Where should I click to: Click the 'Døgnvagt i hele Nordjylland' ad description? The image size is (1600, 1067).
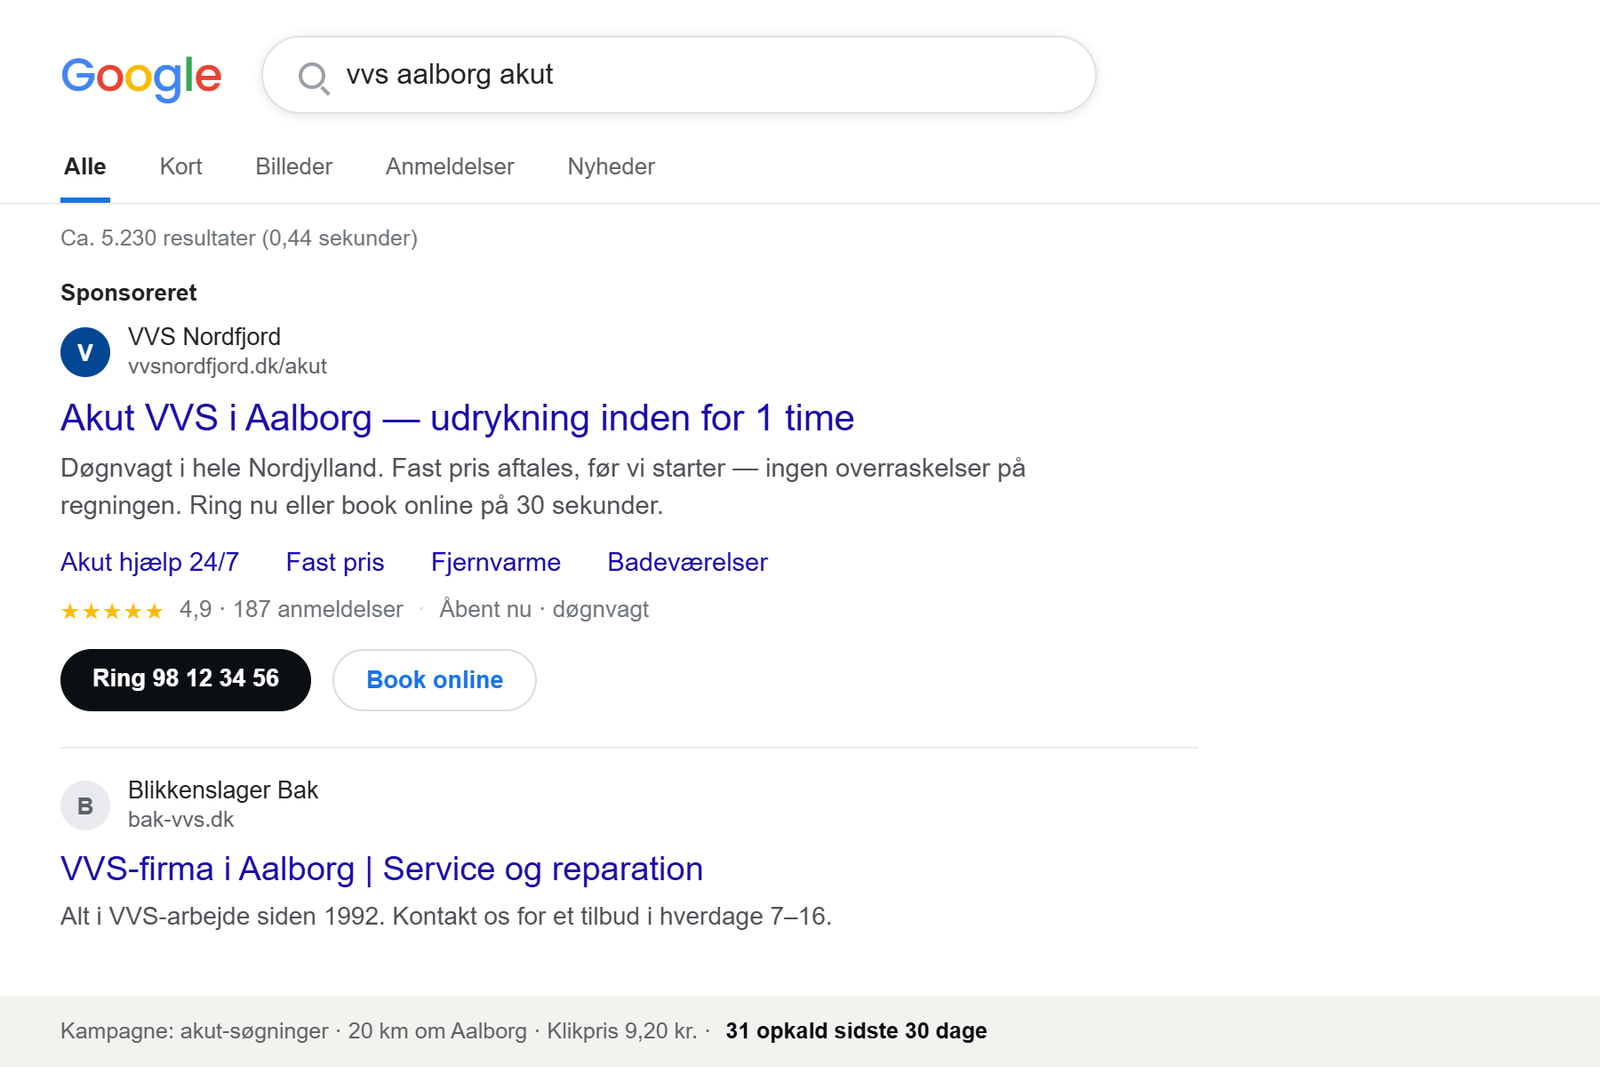coord(543,487)
